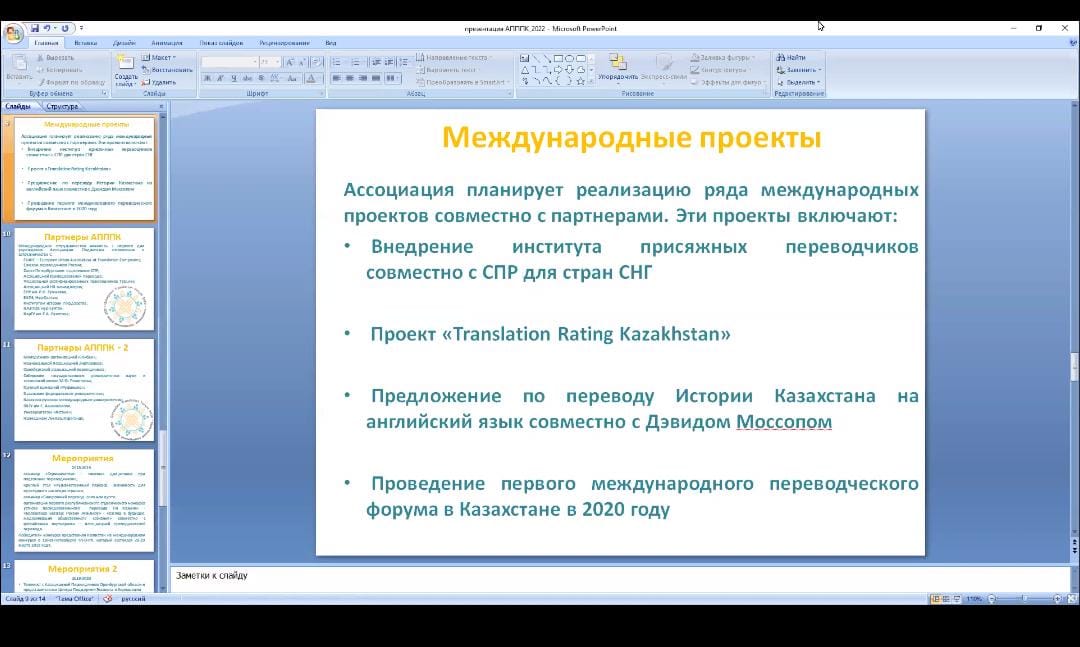Open PowerPoint help icon
1080x647 pixels.
tap(1069, 43)
